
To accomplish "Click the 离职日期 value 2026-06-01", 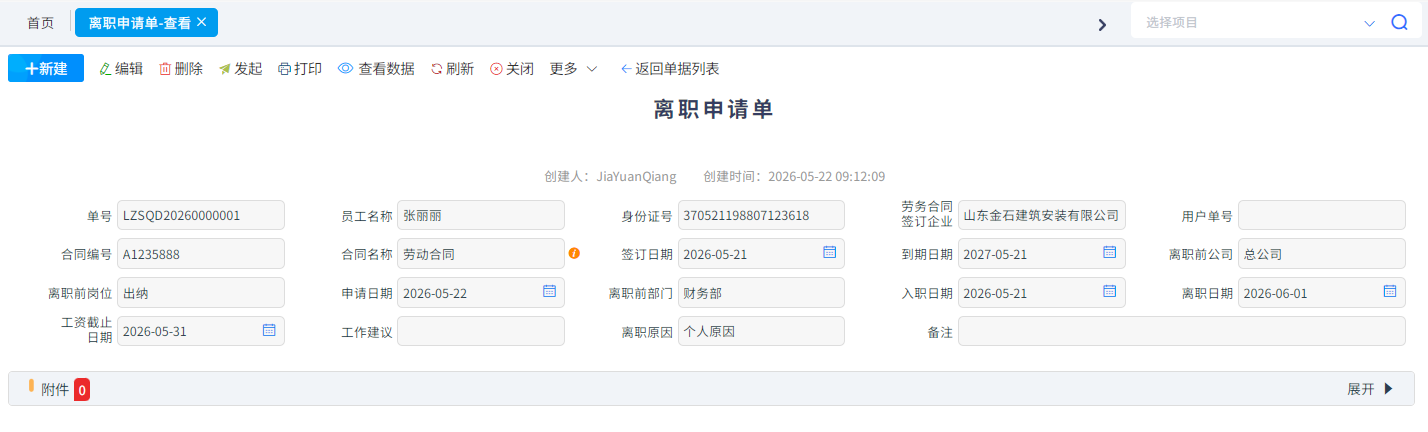I will pos(1275,293).
